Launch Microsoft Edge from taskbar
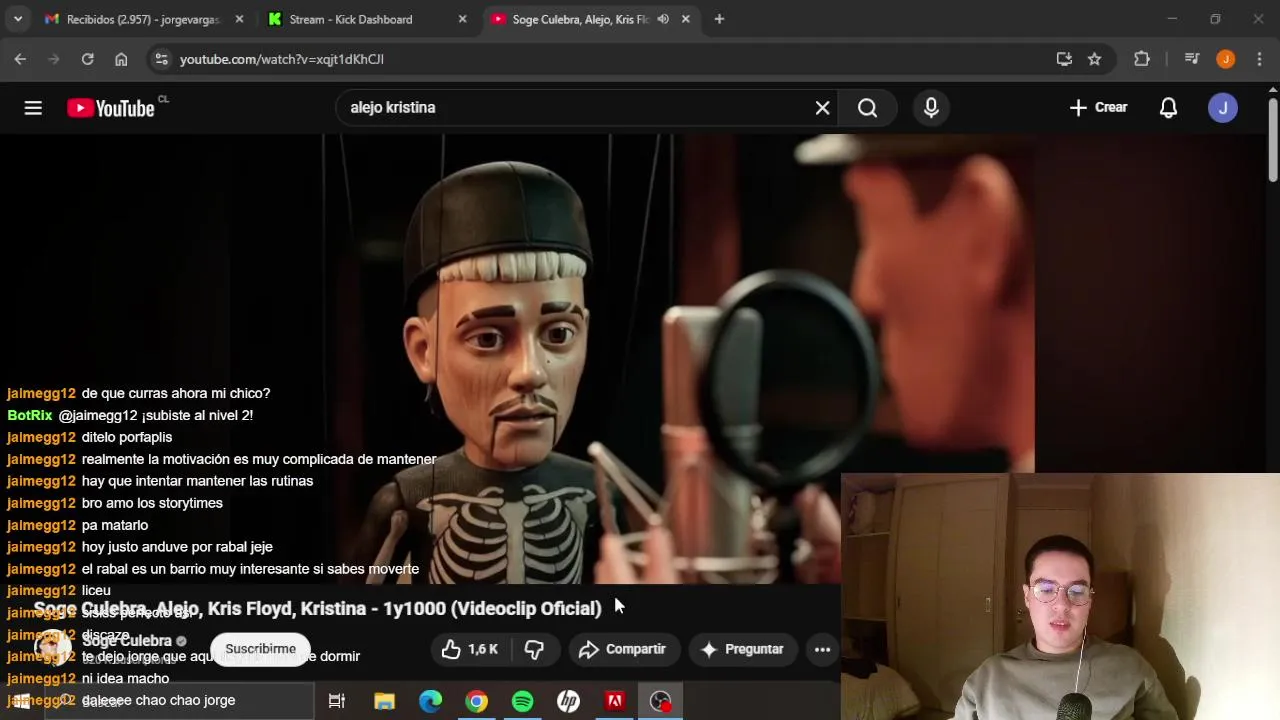The width and height of the screenshot is (1280, 720). pyautogui.click(x=430, y=701)
